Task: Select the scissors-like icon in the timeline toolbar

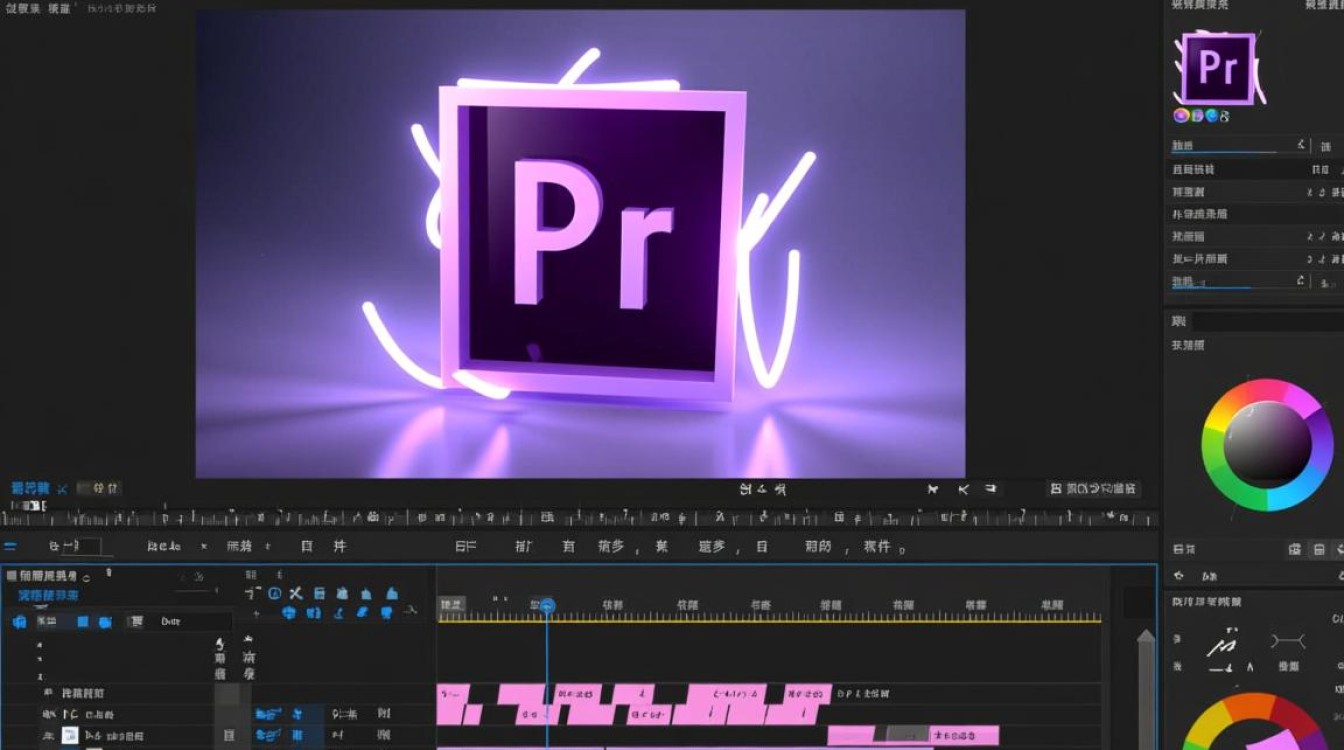Action: 295,593
